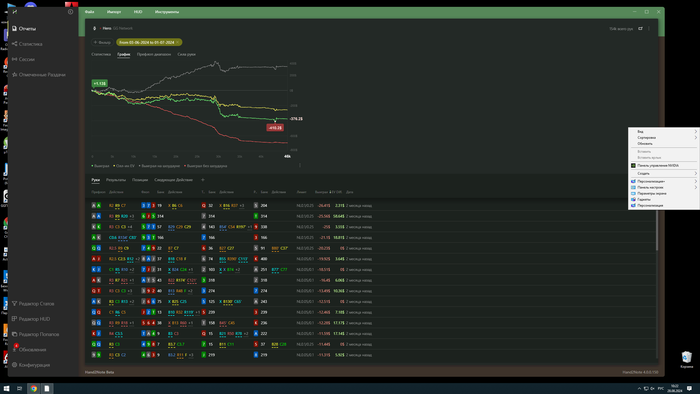The image size is (700, 394).
Task: Add a new tab with the plus icon
Action: 203,180
